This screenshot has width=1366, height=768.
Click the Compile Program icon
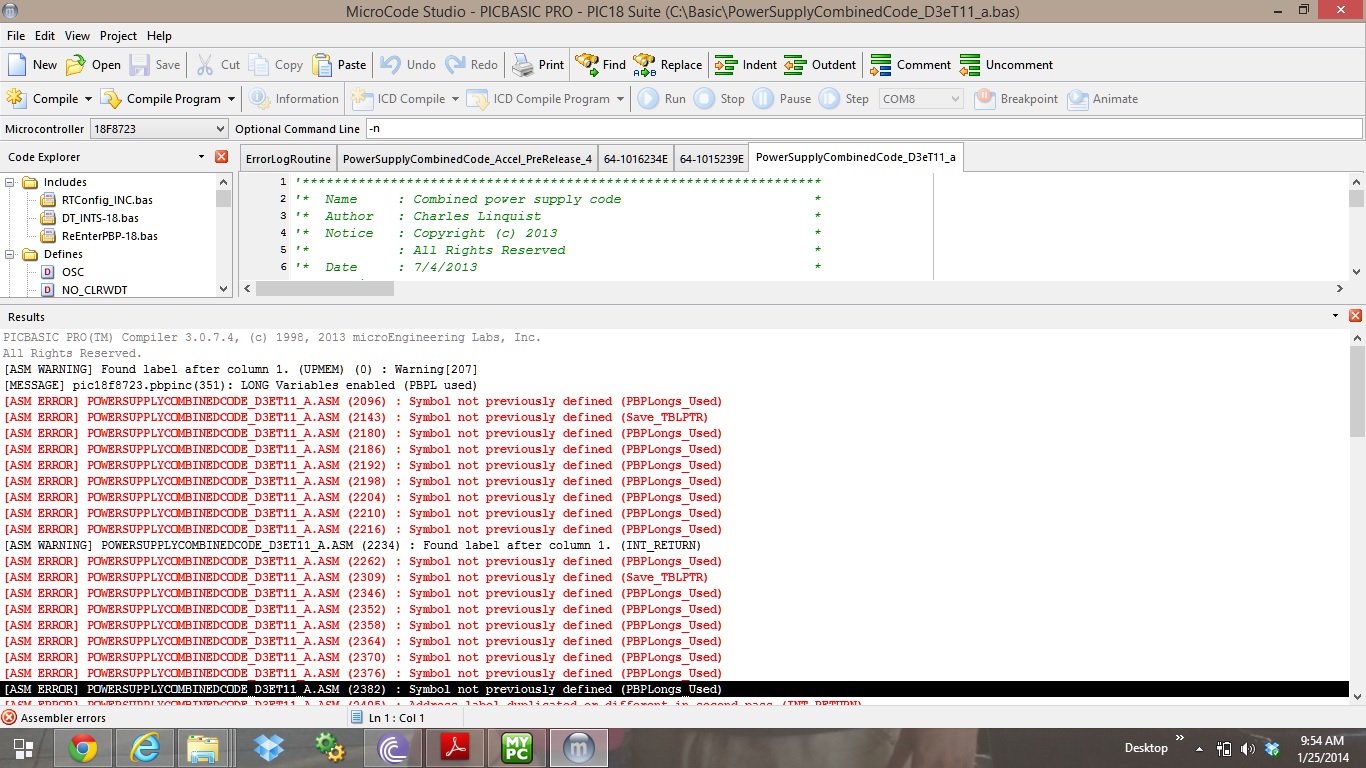pos(111,99)
